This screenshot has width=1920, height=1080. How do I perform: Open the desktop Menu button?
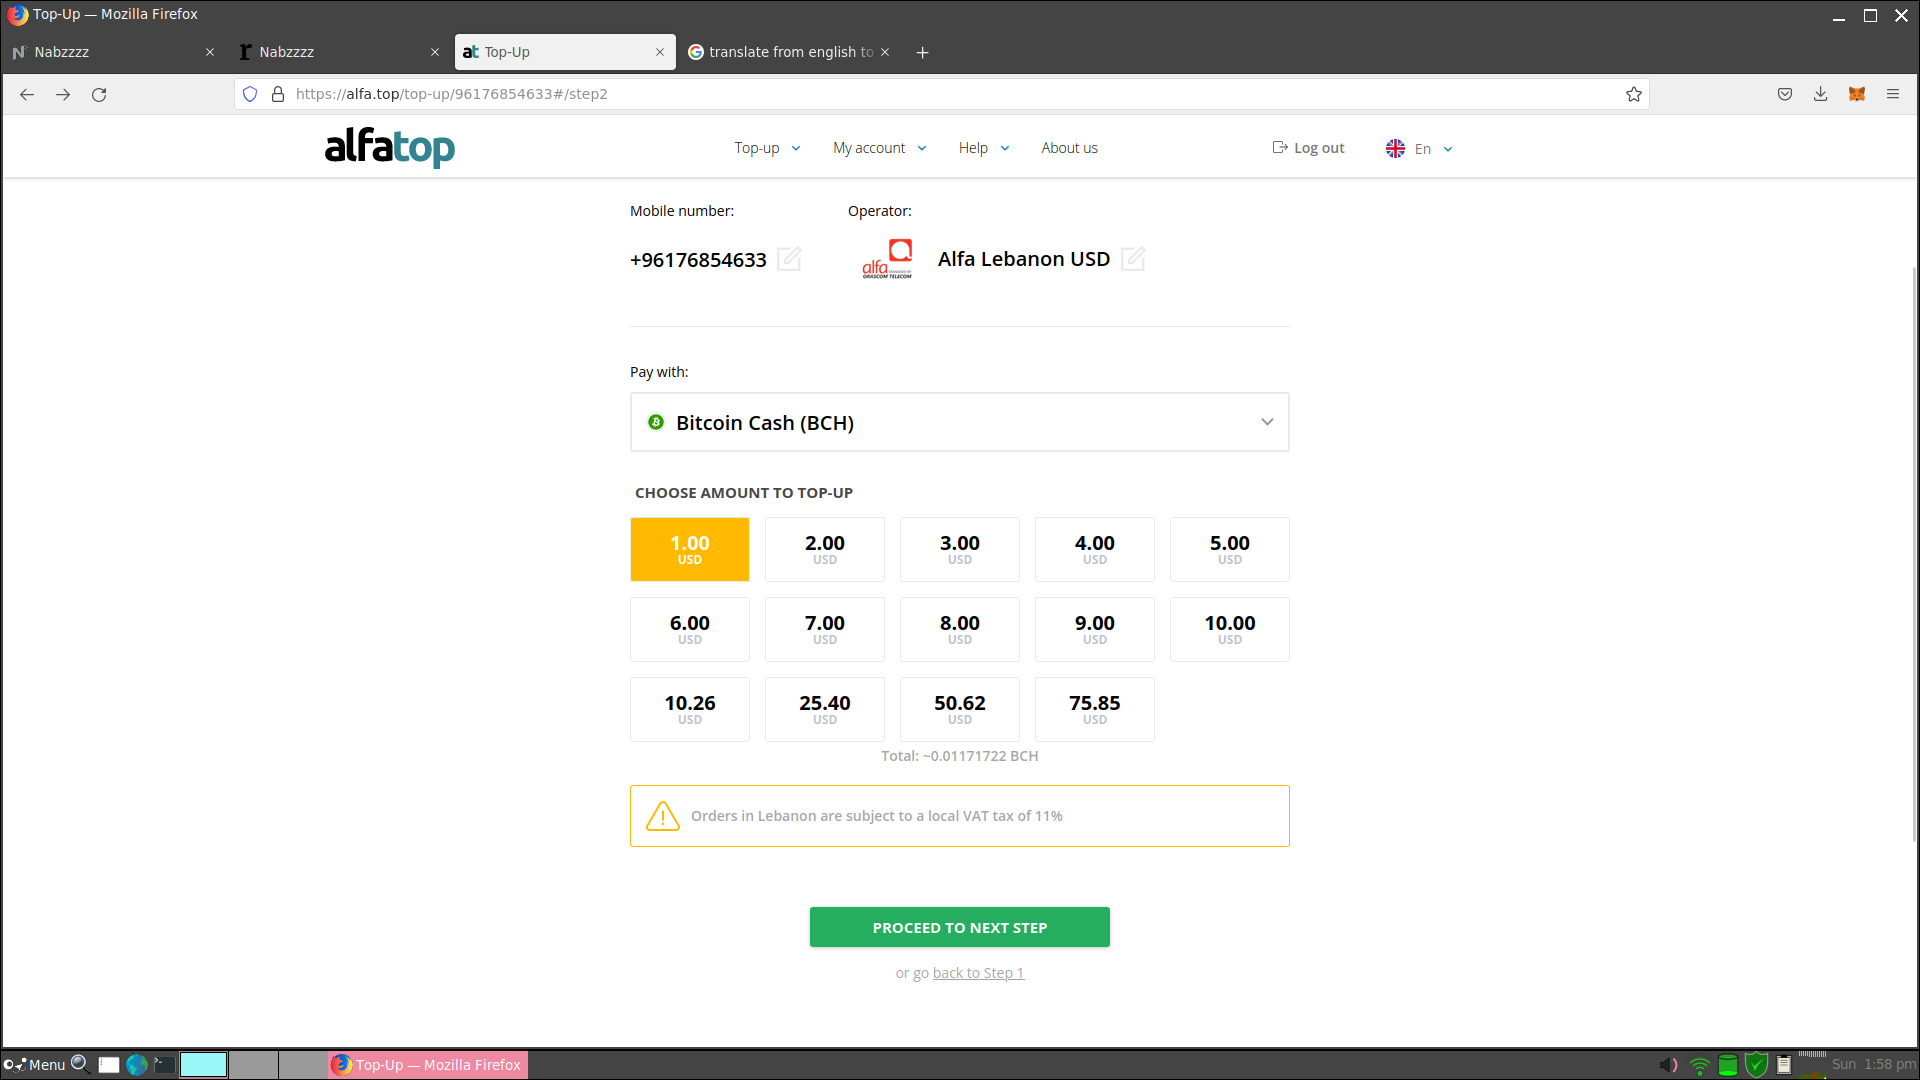34,1065
